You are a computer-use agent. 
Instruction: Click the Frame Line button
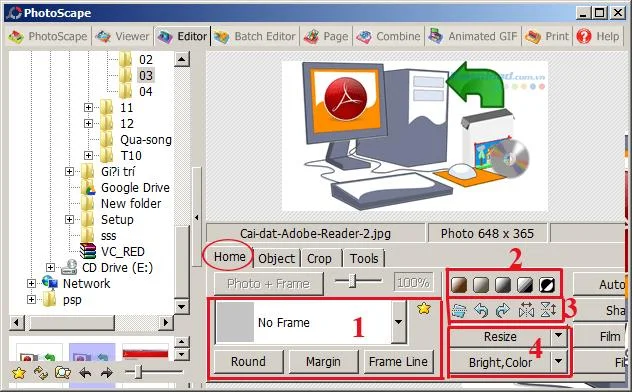click(398, 361)
